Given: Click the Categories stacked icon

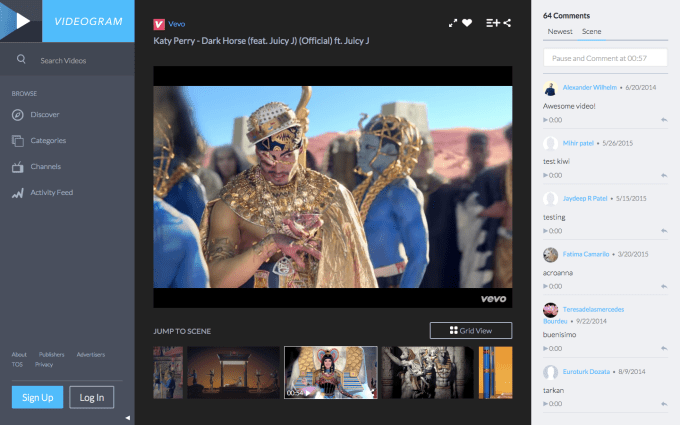Looking at the screenshot, I should [17, 141].
